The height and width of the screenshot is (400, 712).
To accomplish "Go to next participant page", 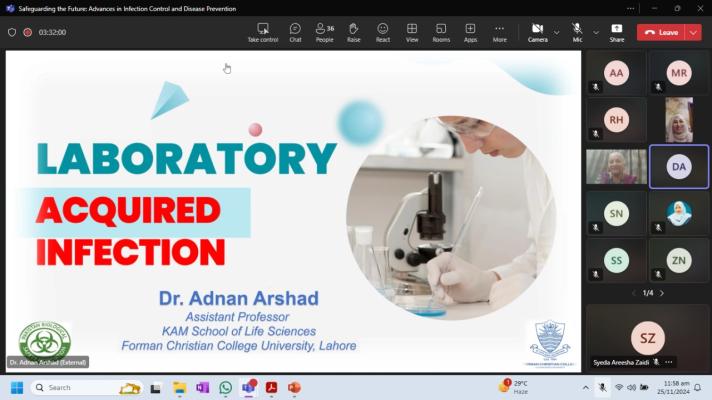I will point(661,293).
